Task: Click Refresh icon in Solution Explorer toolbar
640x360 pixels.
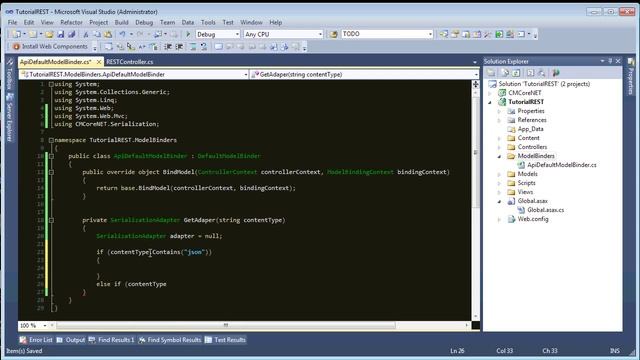Action: click(x=516, y=73)
